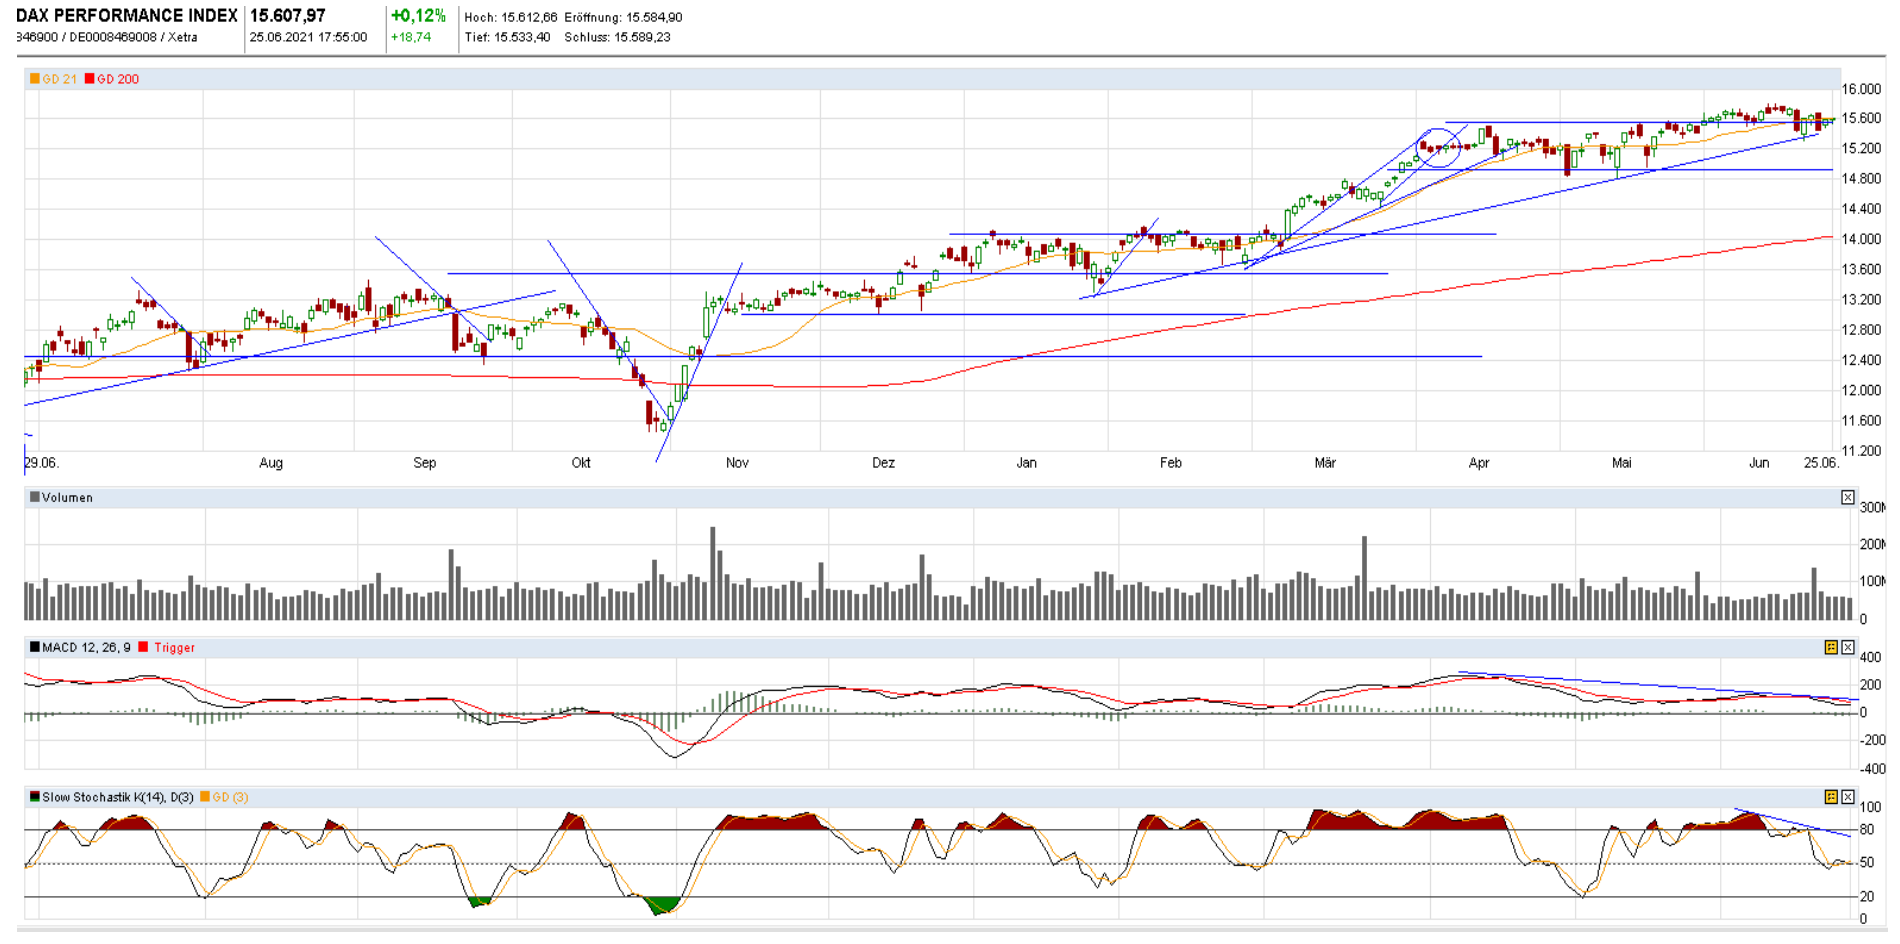The width and height of the screenshot is (1900, 944).
Task: Click the timestamp 25.06.2021 17:55:00
Action: tap(308, 37)
